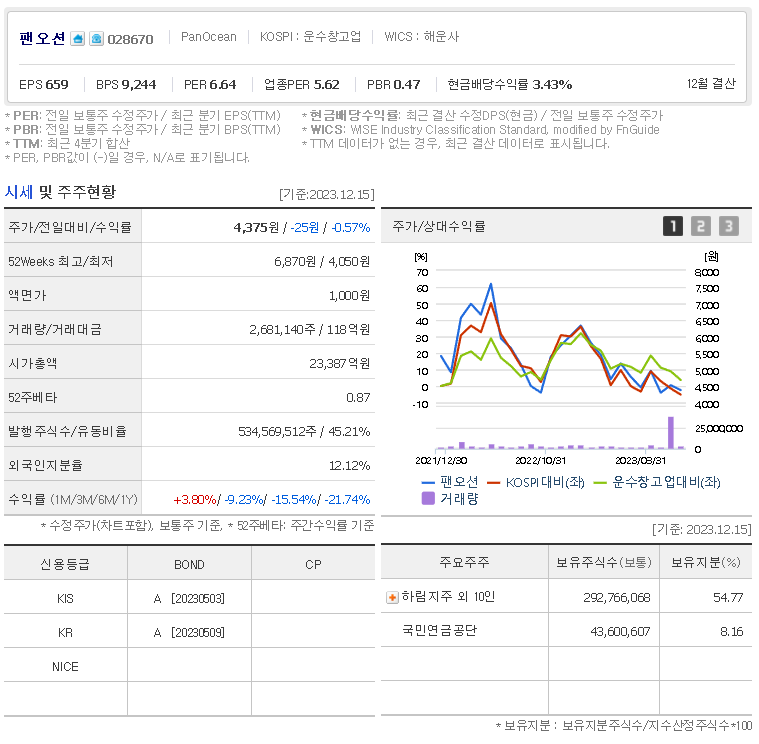The image size is (759, 744).
Task: Click 외국인지분율 12.12% value
Action: coord(349,465)
